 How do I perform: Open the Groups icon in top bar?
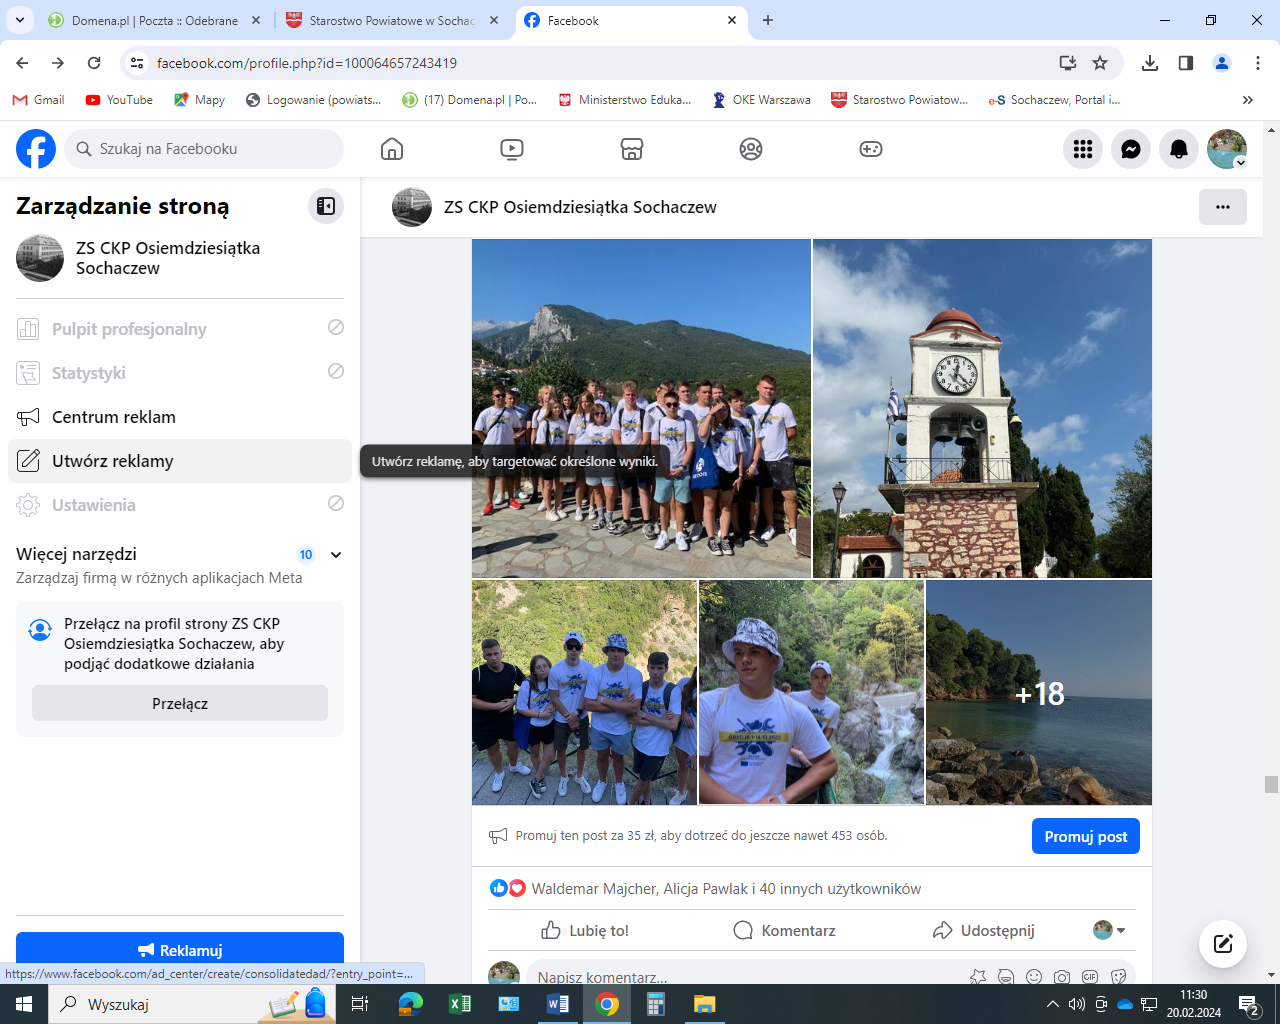tap(751, 149)
